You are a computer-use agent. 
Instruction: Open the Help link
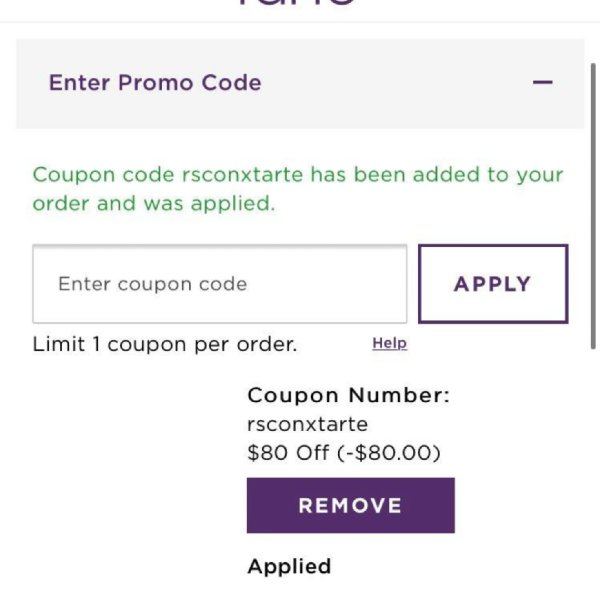(390, 344)
